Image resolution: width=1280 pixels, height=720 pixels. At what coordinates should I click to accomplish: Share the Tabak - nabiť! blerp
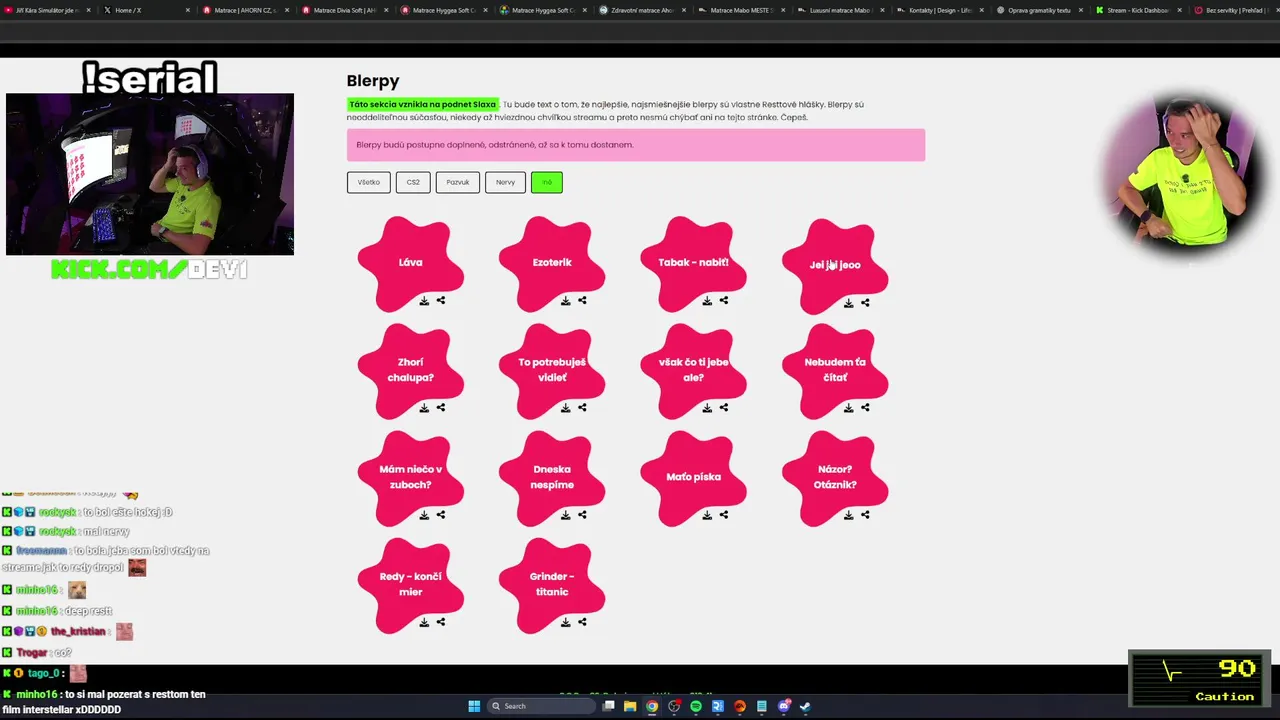(724, 300)
